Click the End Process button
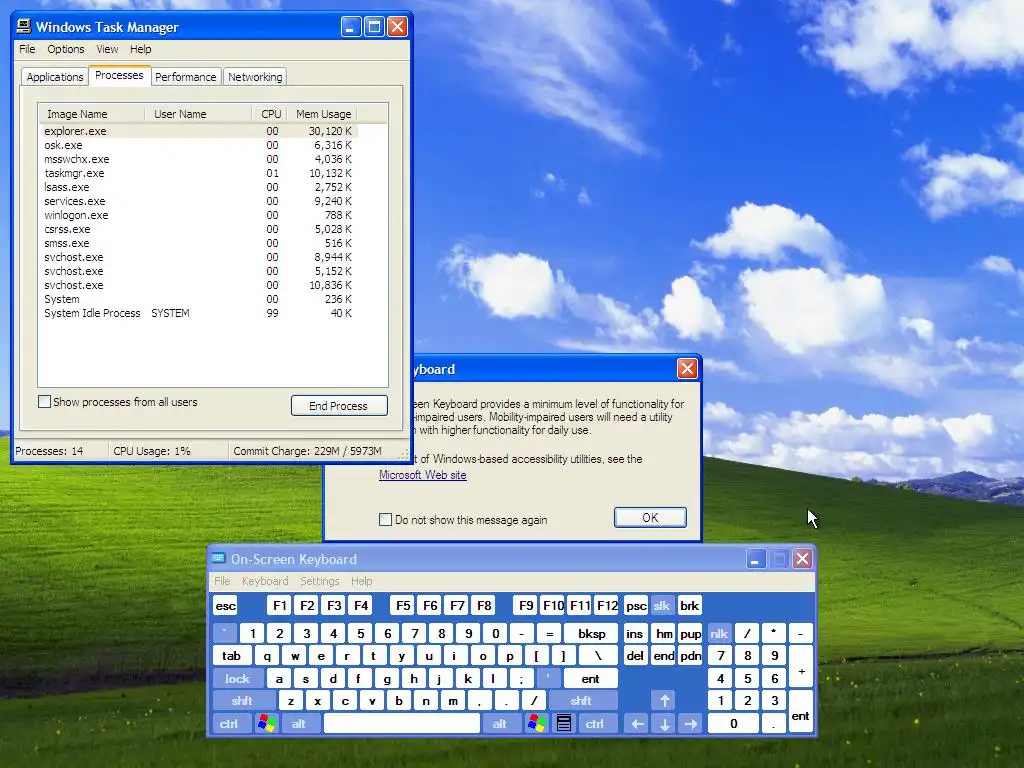 click(339, 406)
